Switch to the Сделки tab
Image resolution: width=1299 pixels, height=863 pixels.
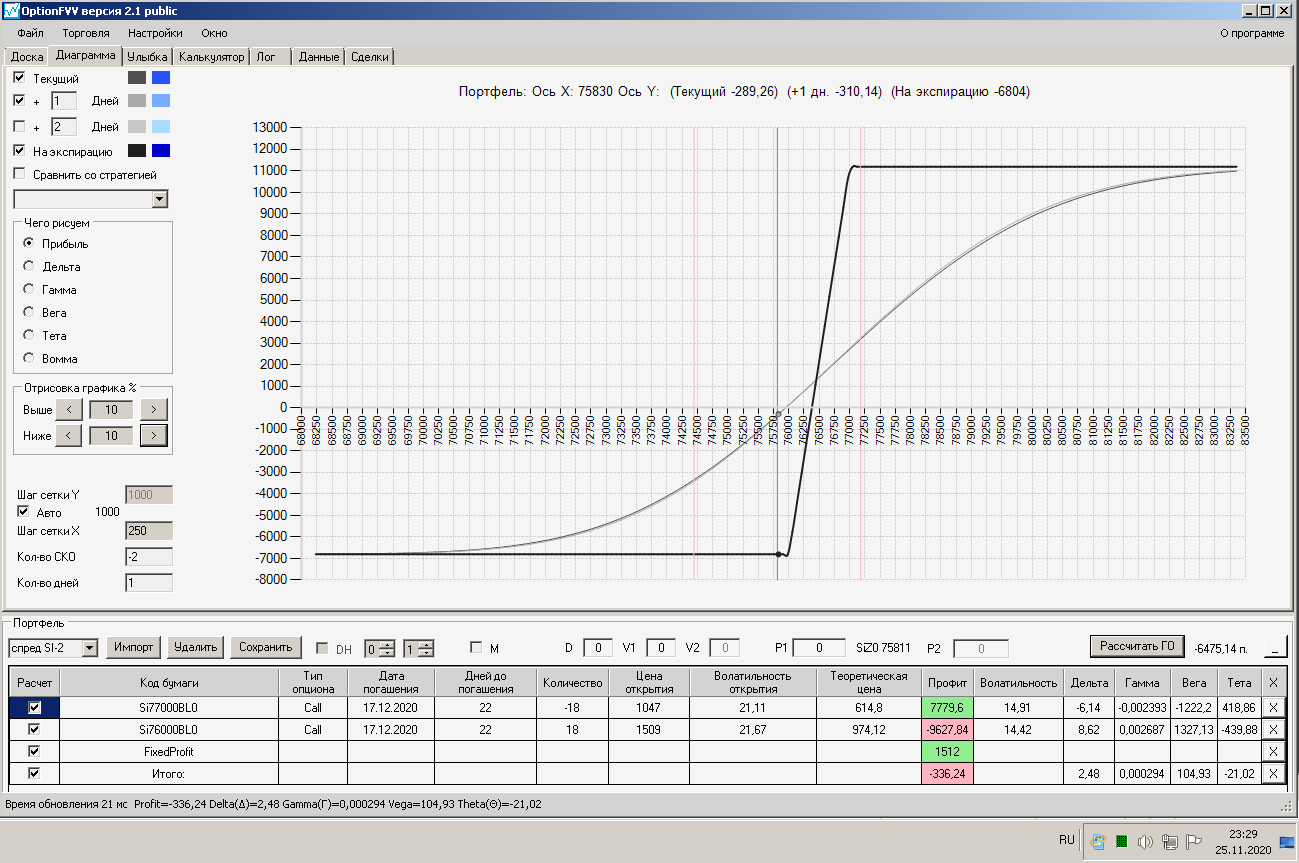click(370, 57)
